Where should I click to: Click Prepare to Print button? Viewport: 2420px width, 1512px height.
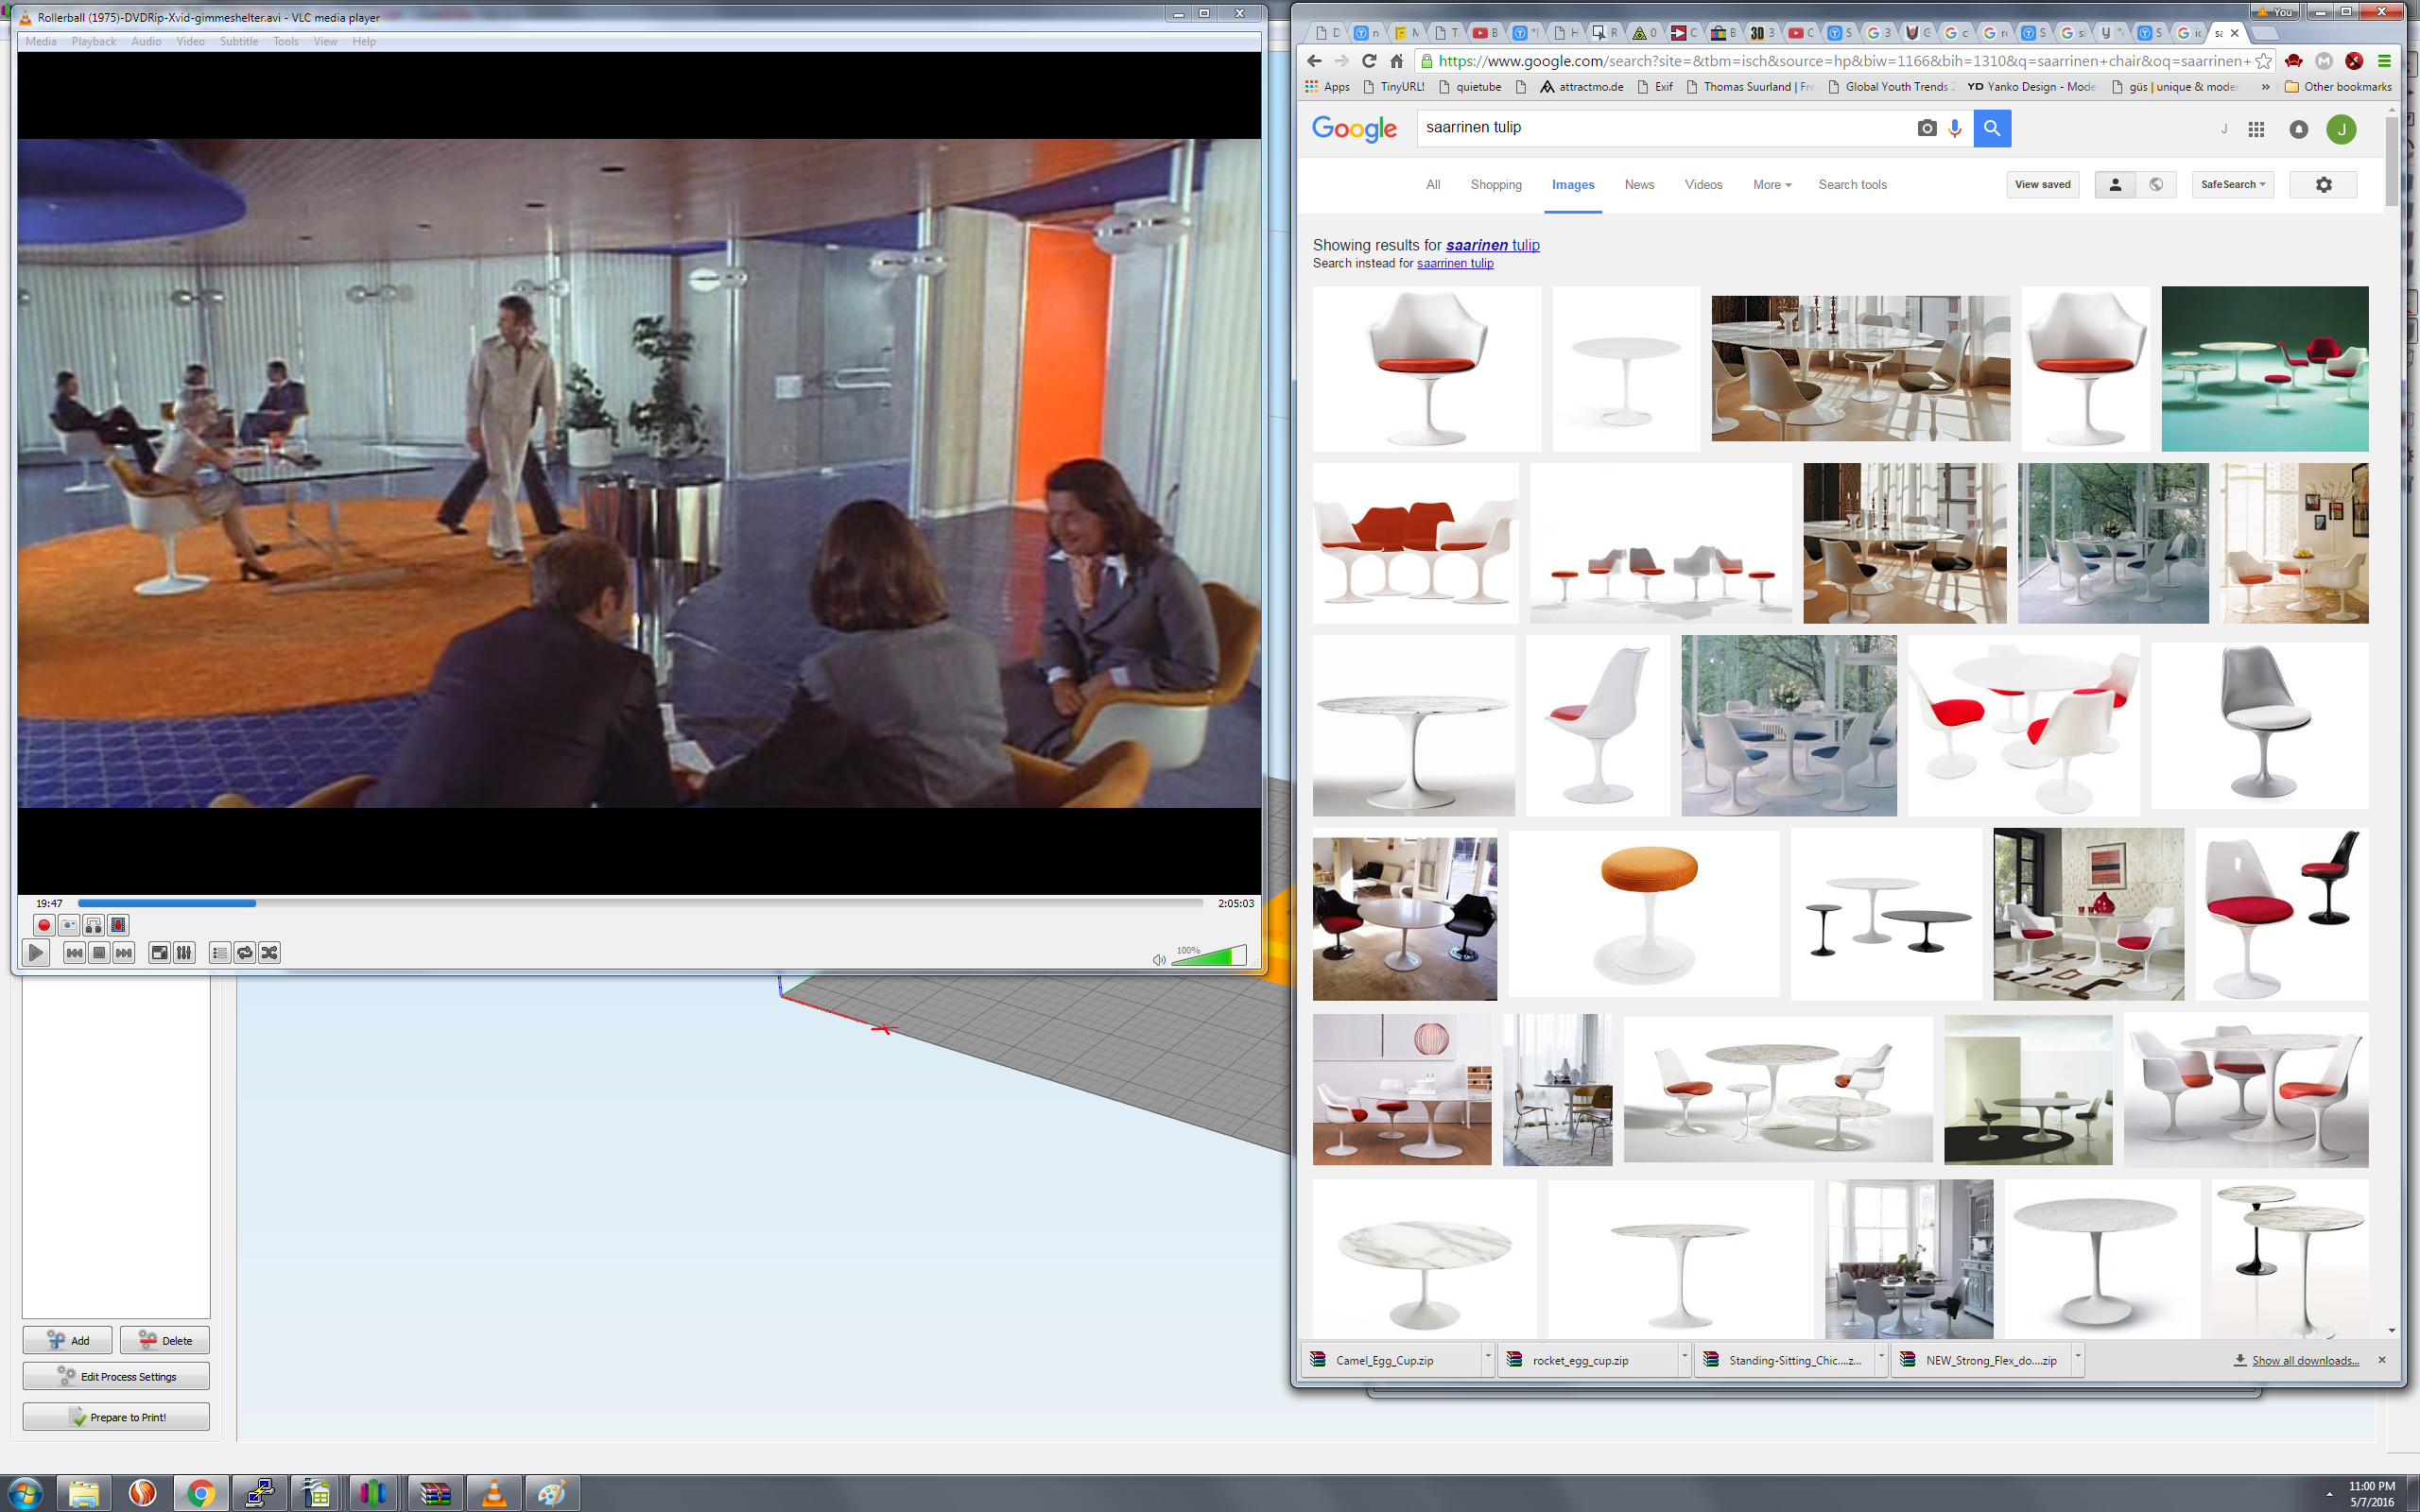click(116, 1417)
